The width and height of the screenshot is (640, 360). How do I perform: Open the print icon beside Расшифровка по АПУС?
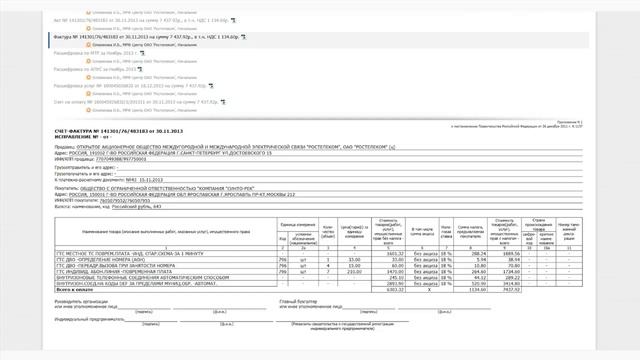coord(140,69)
